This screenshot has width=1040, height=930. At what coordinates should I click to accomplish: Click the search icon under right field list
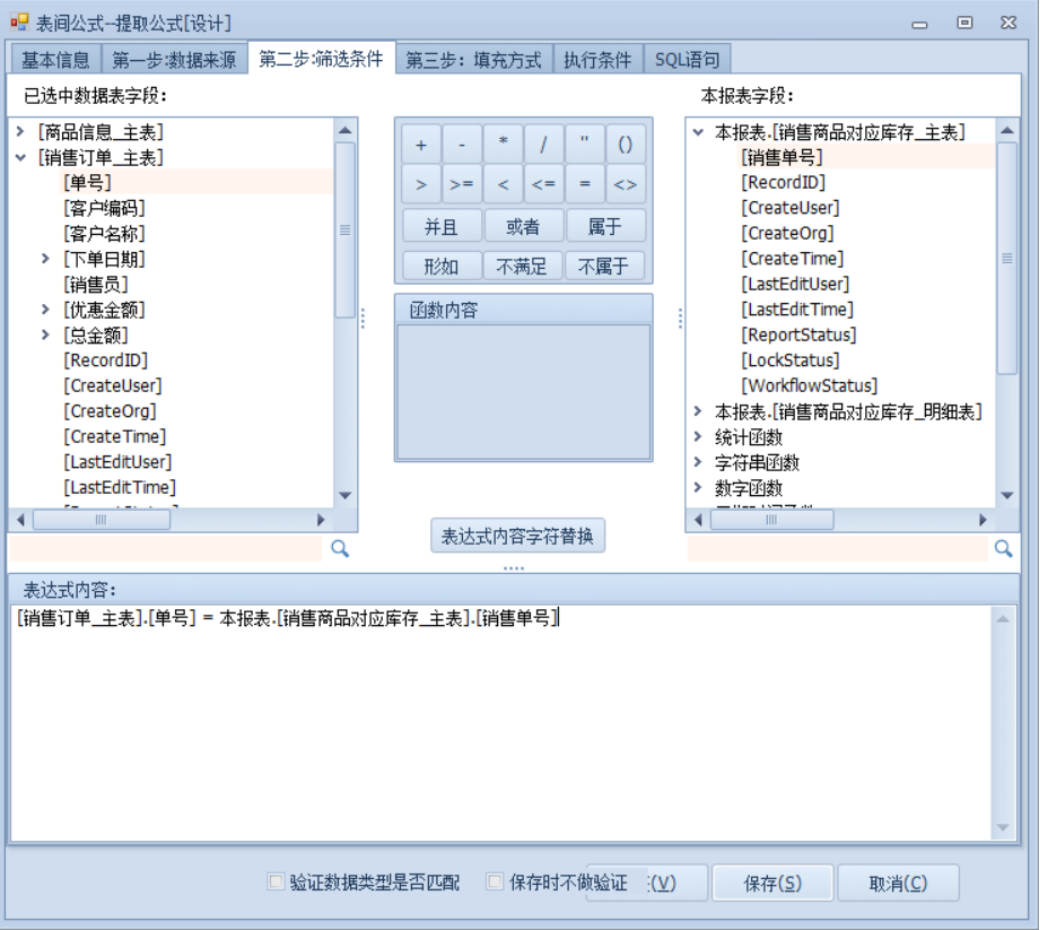pyautogui.click(x=1003, y=548)
